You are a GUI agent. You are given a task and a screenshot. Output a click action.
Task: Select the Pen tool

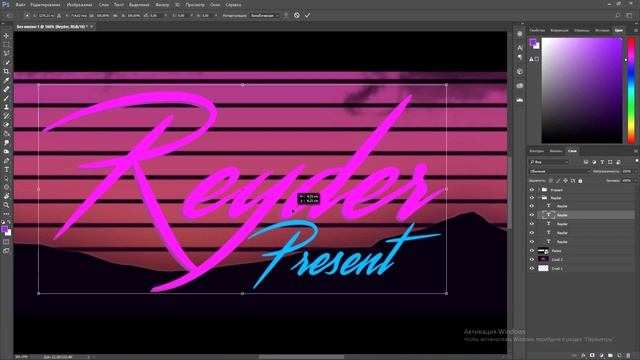(x=6, y=160)
